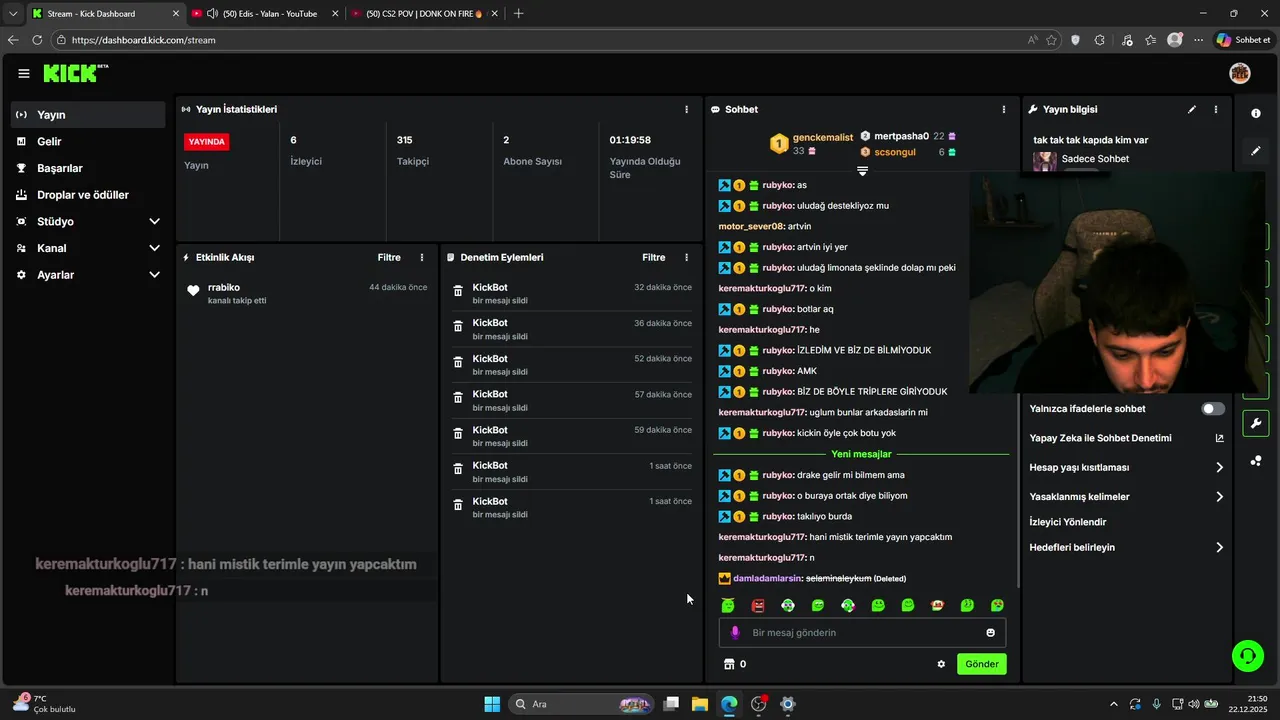This screenshot has height=720, width=1280.
Task: Open the hamburger menu beside the Kick logo
Action: [24, 74]
